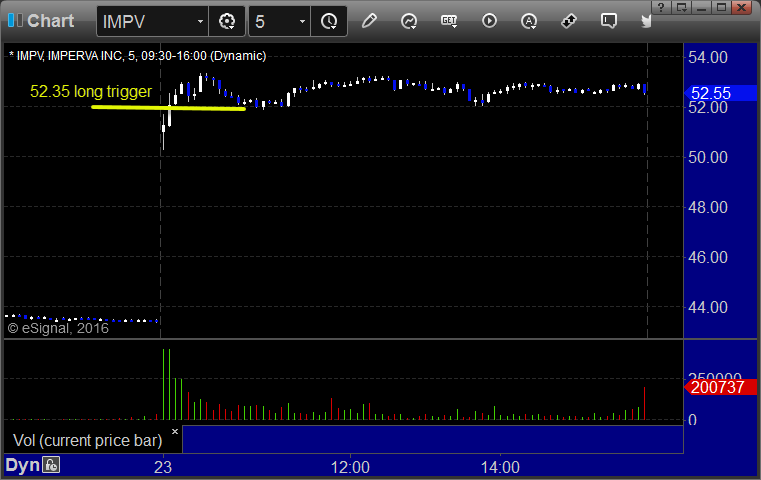Select the pencil drawing tool
Screen dimensions: 761x480
[369, 21]
